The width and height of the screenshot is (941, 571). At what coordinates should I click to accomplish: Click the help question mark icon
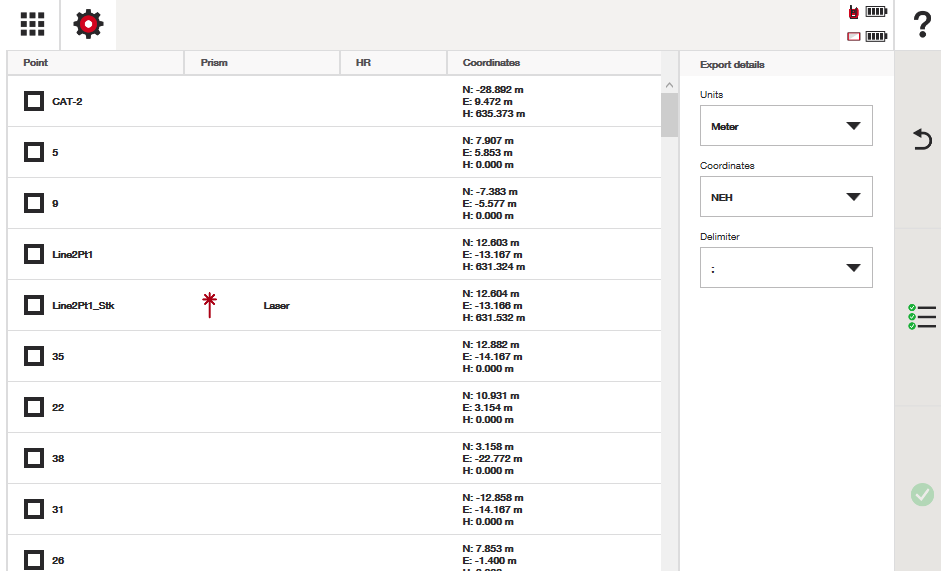point(922,26)
